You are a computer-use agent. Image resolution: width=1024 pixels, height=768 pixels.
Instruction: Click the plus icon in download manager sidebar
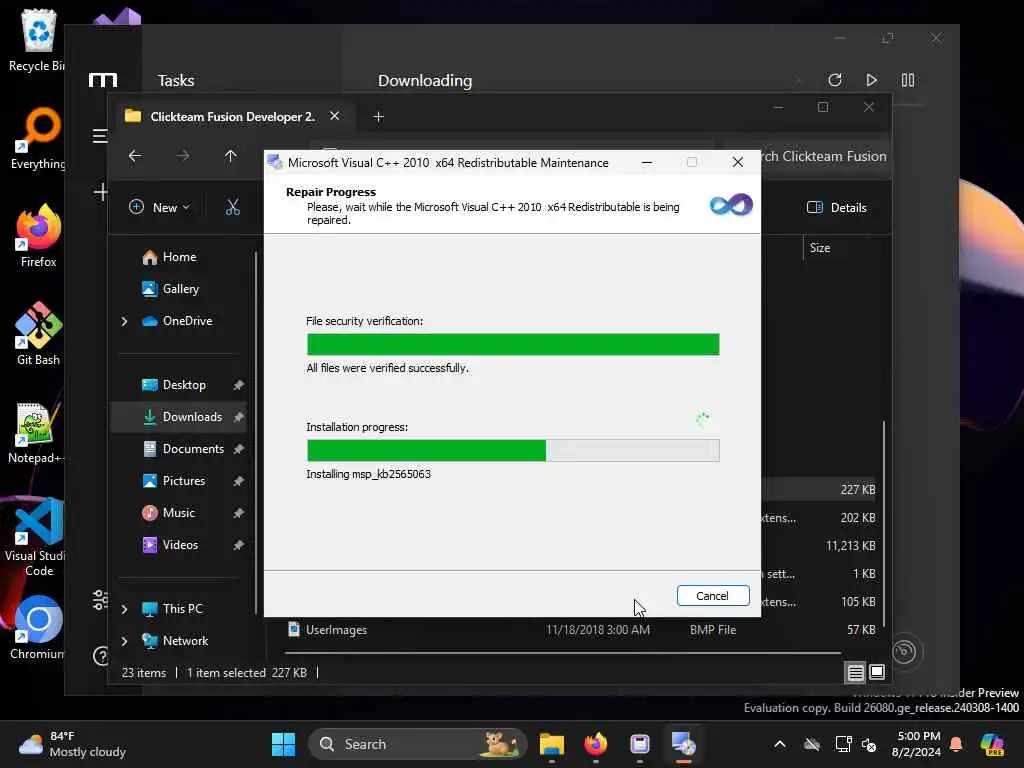tap(101, 192)
